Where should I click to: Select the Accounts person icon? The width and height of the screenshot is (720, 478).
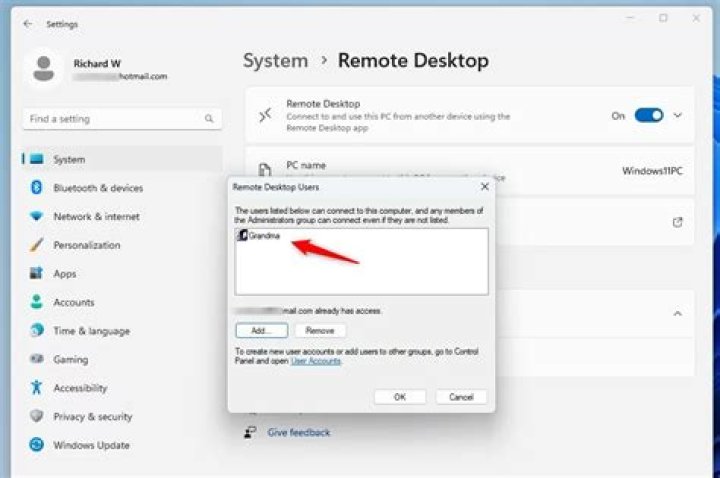(x=36, y=302)
